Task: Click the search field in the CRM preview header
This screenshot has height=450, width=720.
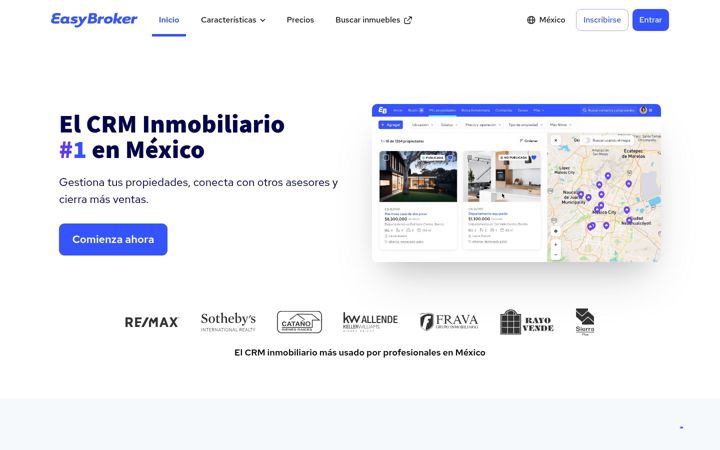Action: (608, 110)
